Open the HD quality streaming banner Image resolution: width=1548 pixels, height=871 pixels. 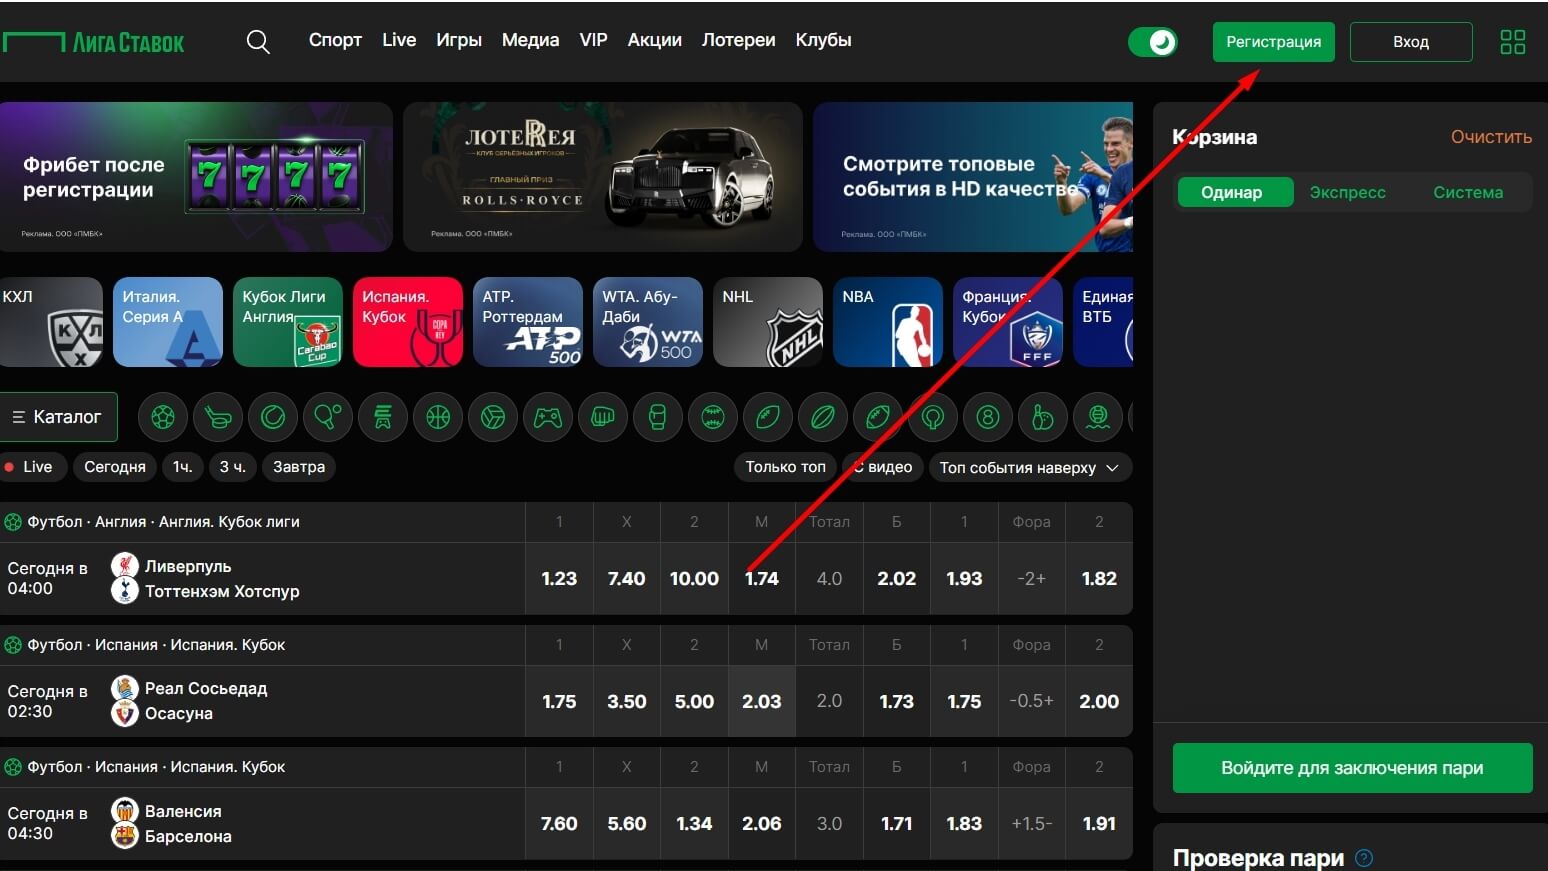[x=973, y=177]
